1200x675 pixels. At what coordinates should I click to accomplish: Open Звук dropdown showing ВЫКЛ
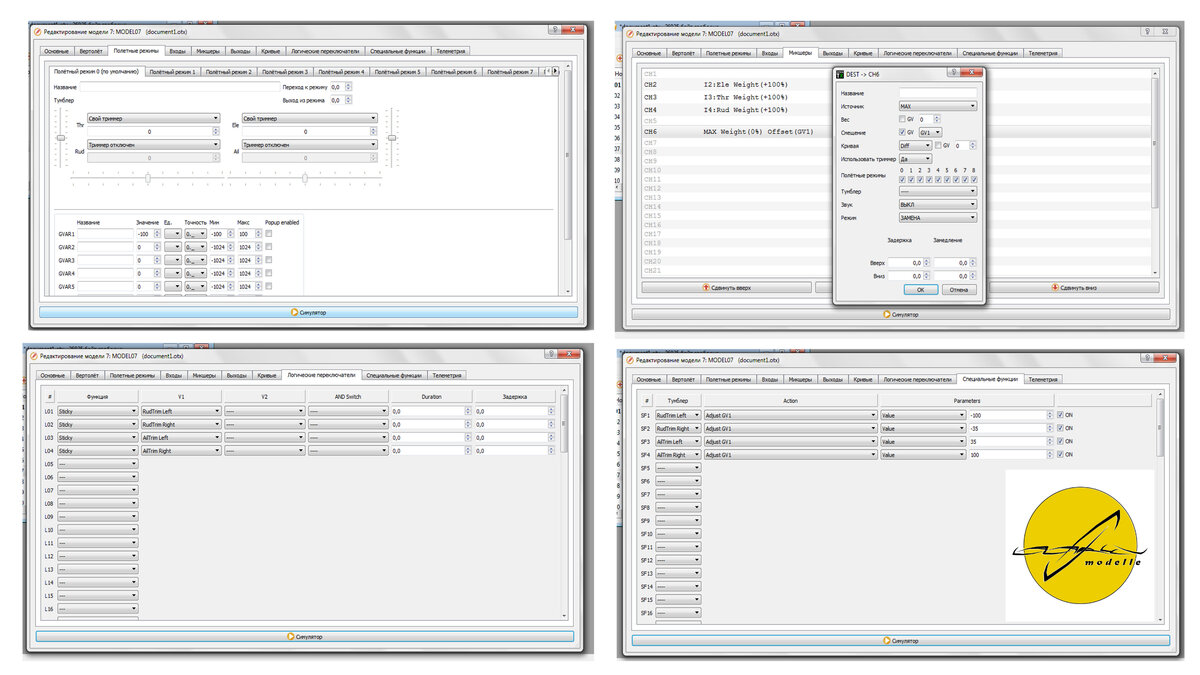[x=938, y=204]
